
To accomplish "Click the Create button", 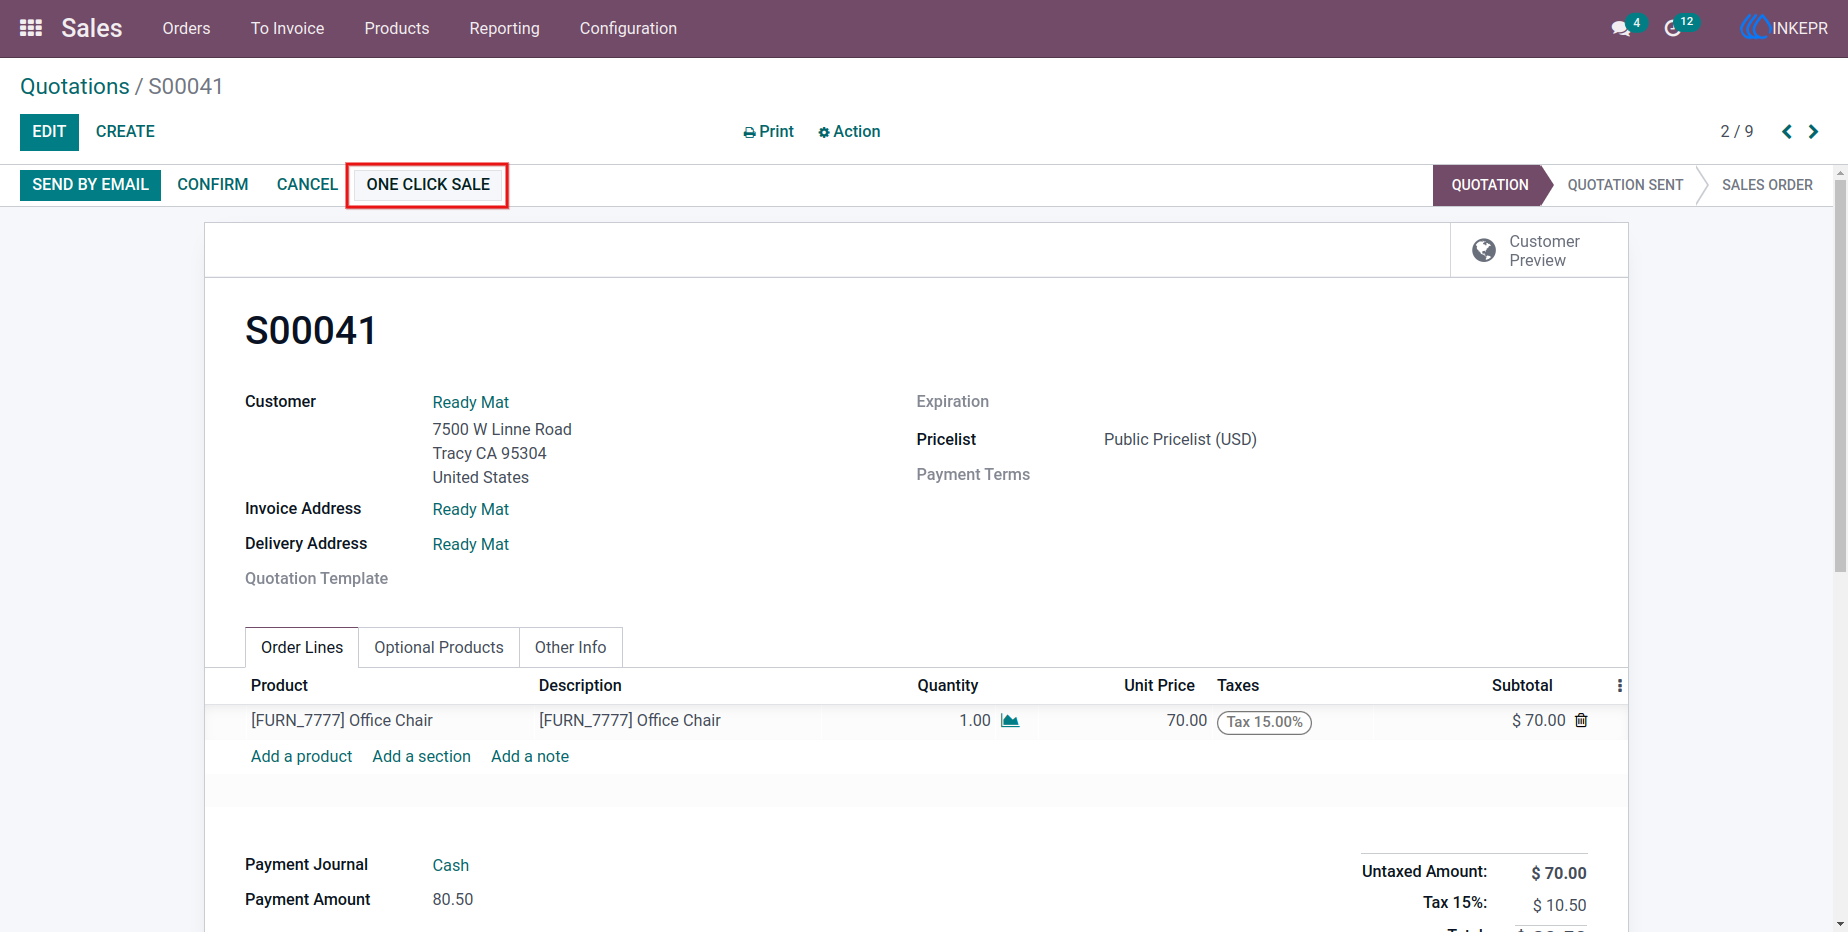I will pyautogui.click(x=125, y=132).
